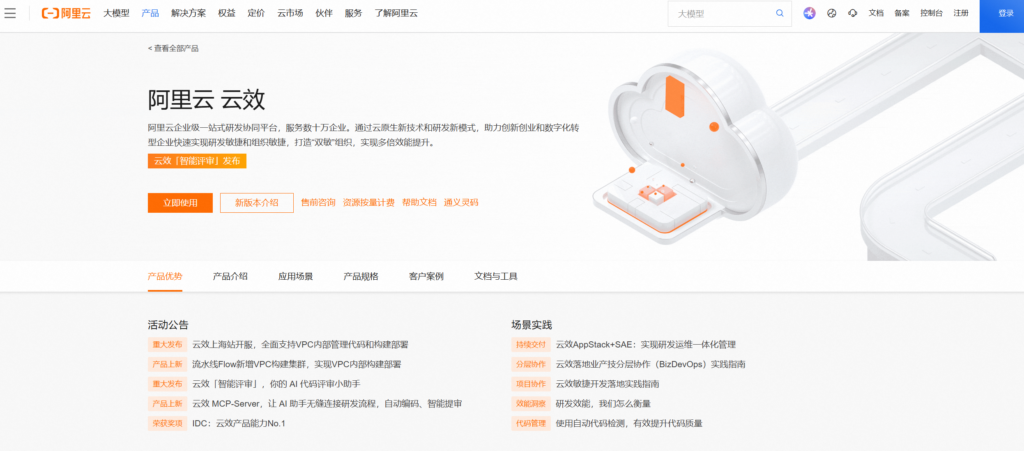Click the 注册 link

tap(961, 13)
